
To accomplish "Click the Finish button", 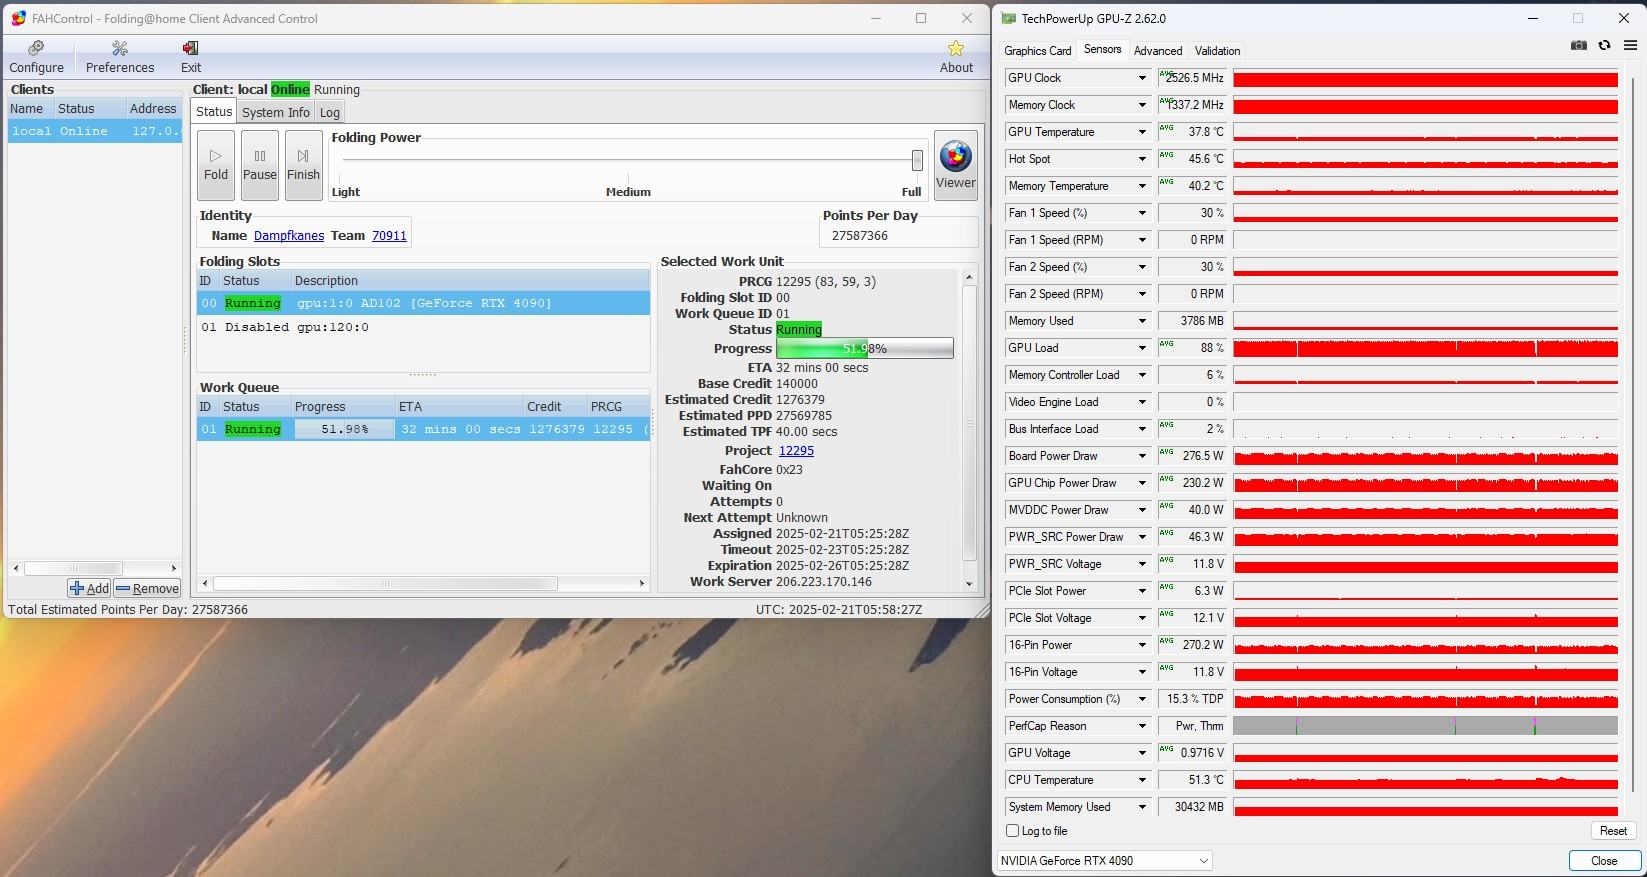I will tap(304, 165).
